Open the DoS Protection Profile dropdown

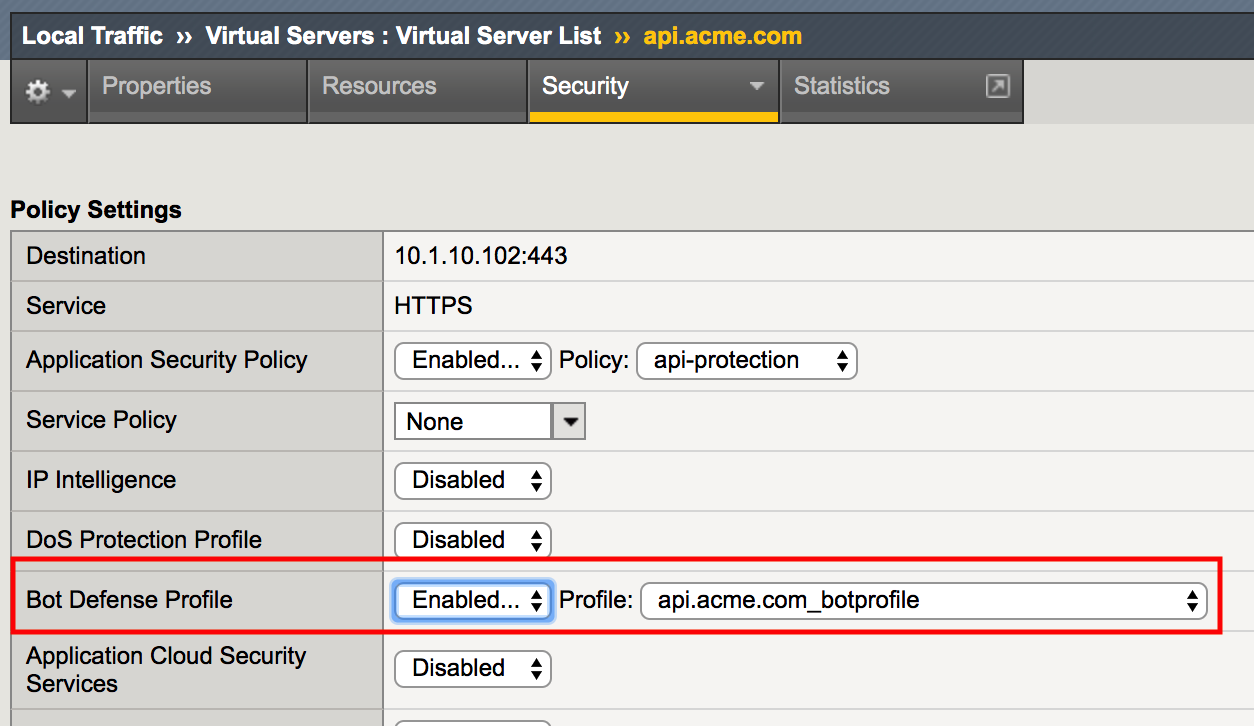pos(473,541)
